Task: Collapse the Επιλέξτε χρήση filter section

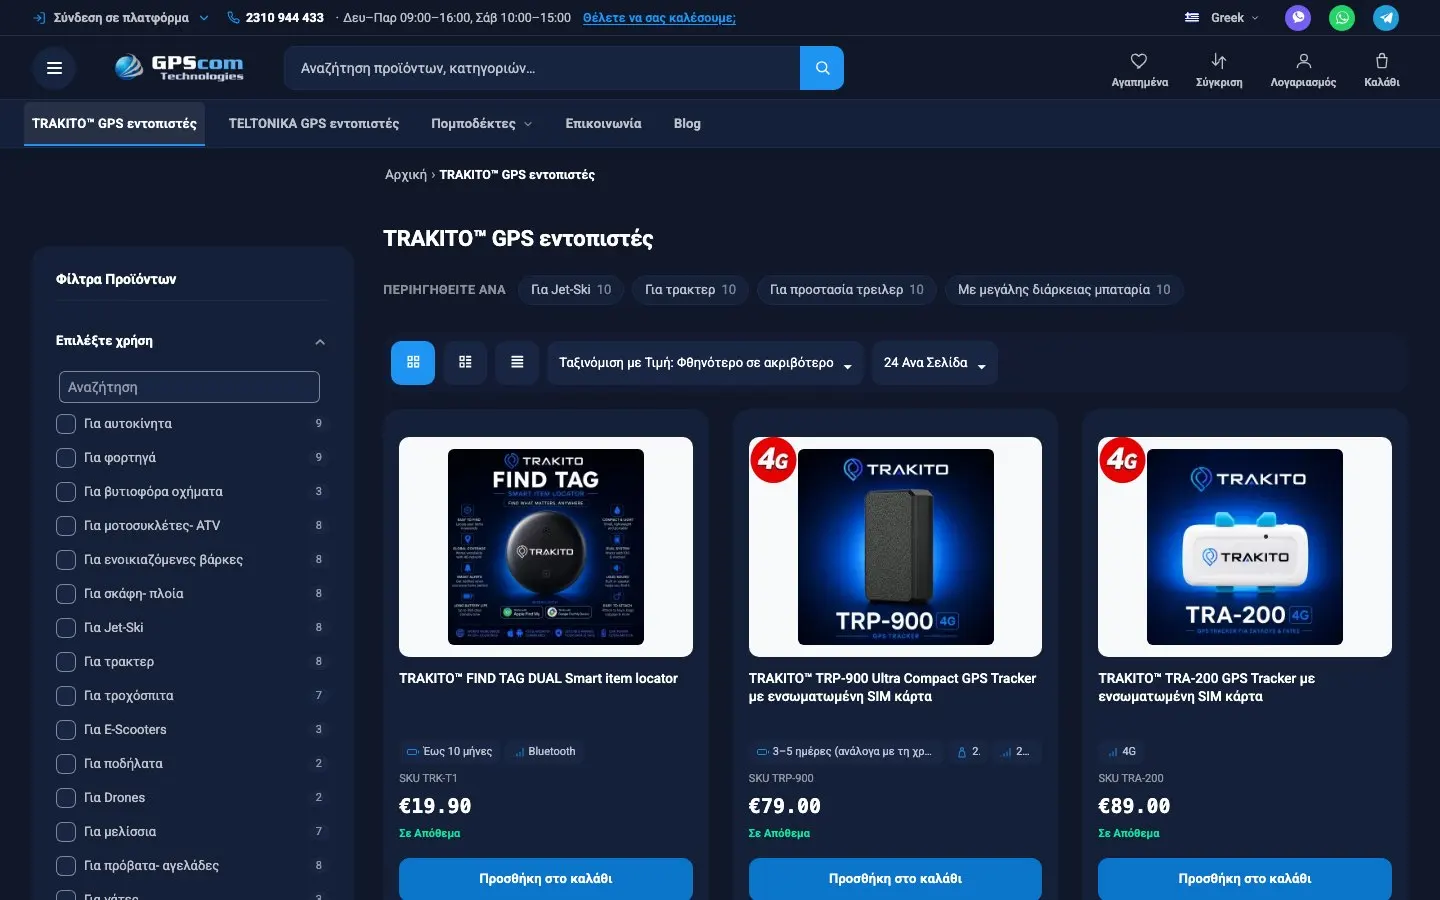Action: click(x=320, y=342)
